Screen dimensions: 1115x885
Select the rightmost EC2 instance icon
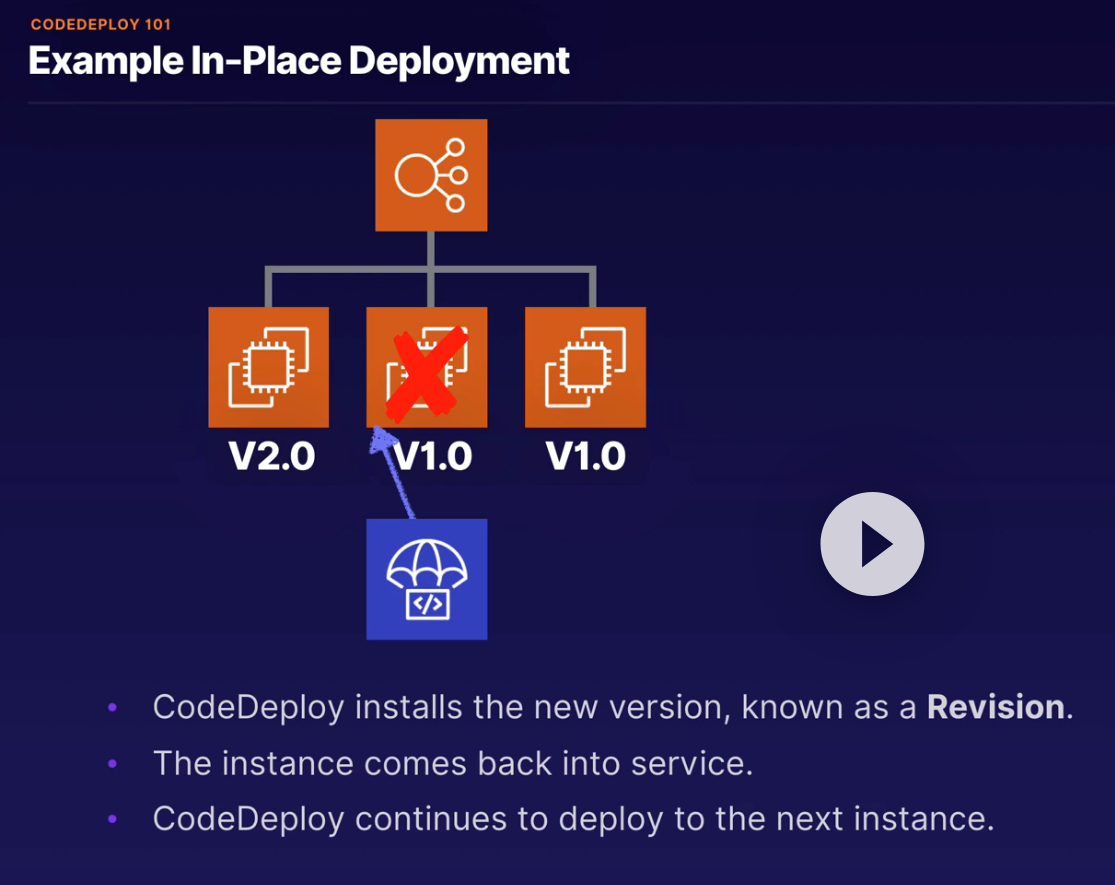[x=585, y=367]
